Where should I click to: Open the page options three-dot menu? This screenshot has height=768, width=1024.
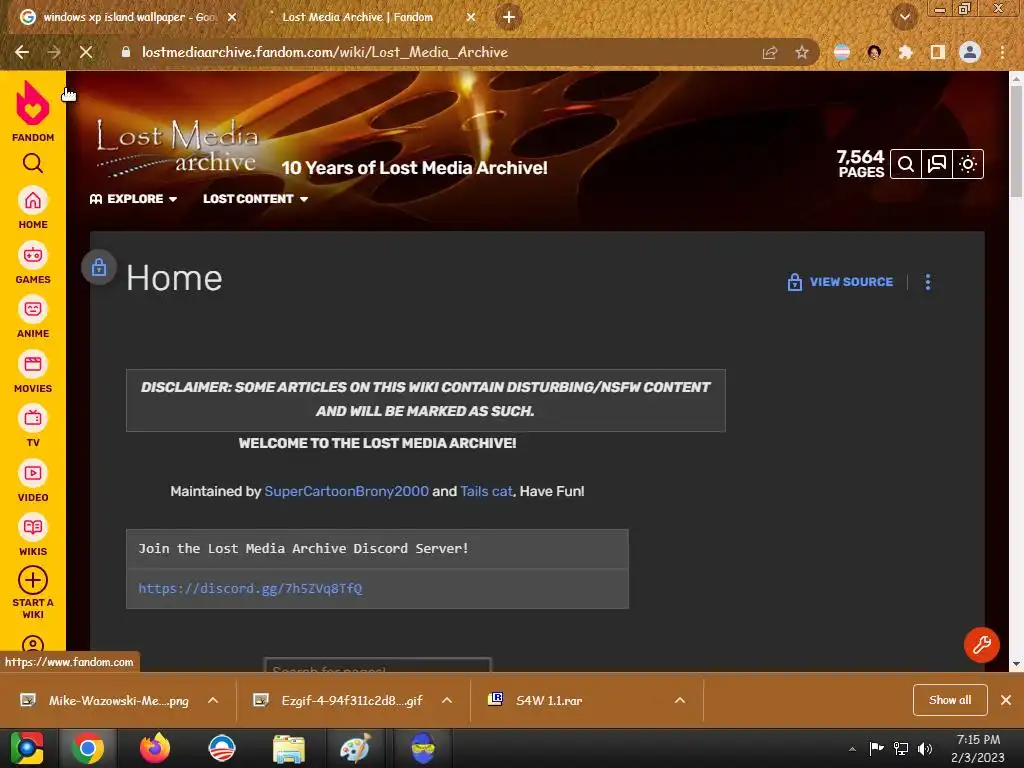[928, 282]
